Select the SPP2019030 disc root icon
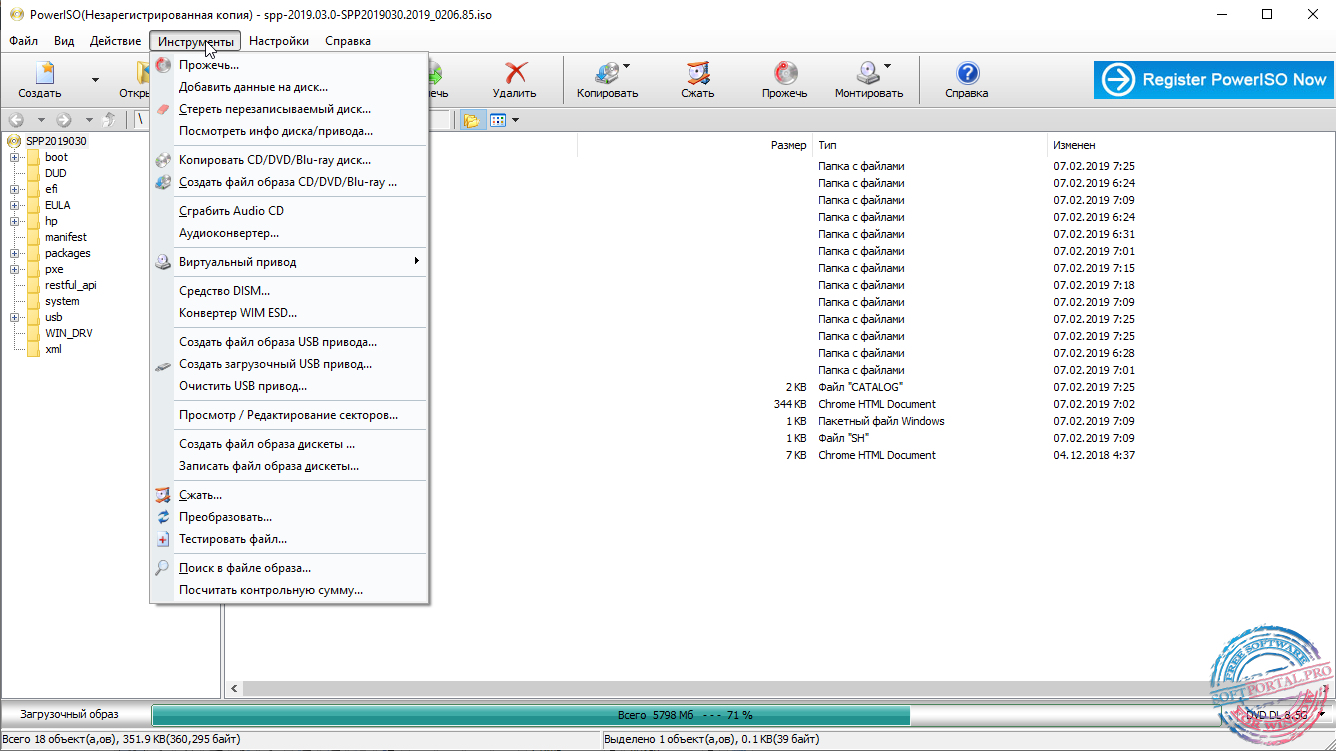This screenshot has width=1336, height=751. [x=15, y=141]
